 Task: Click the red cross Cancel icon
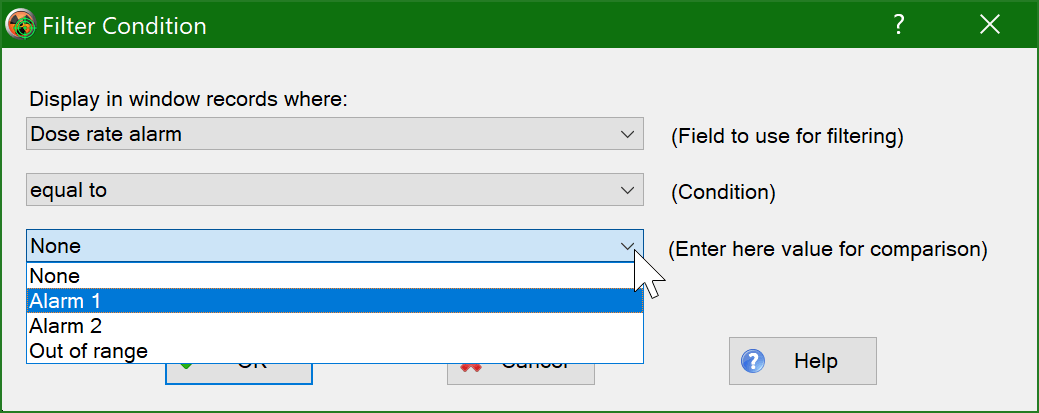coord(470,367)
